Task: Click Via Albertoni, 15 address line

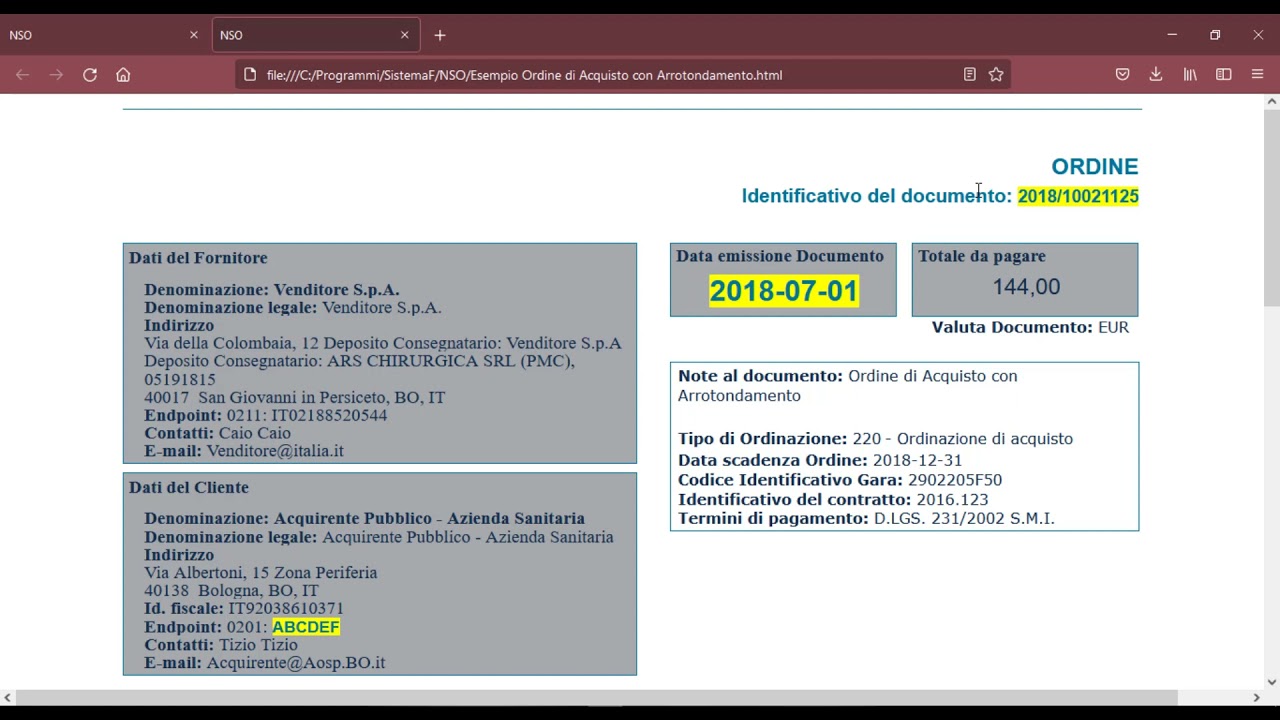Action: click(x=261, y=573)
